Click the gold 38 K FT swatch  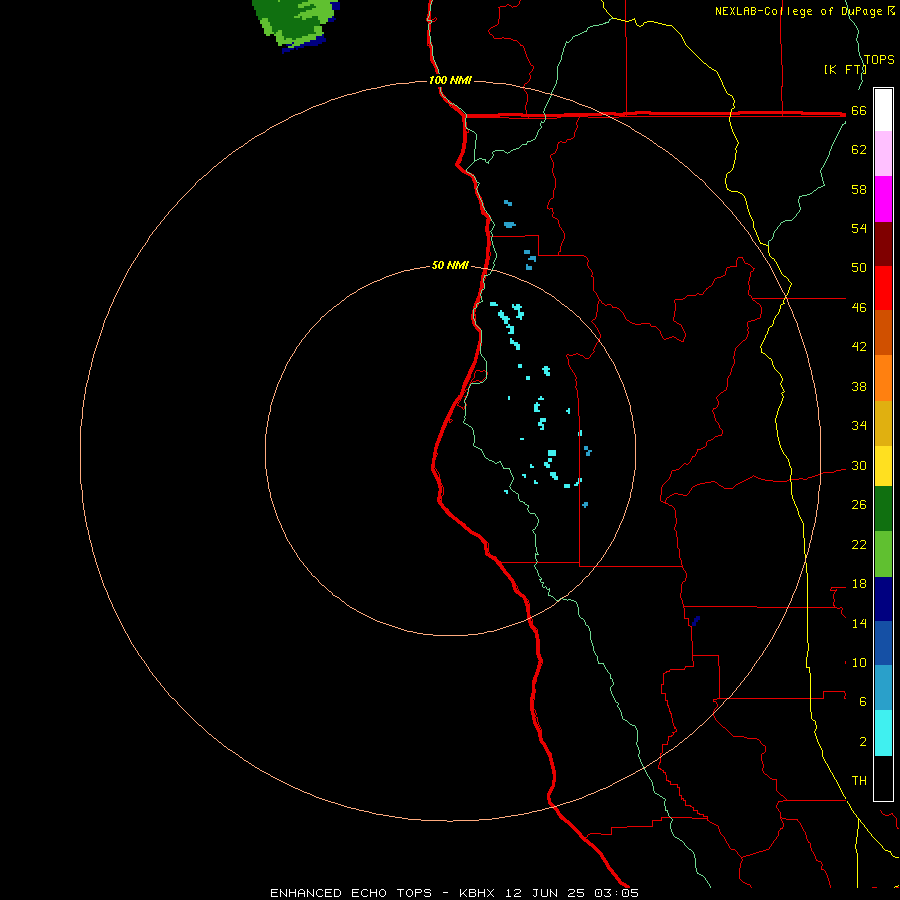pyautogui.click(x=883, y=423)
